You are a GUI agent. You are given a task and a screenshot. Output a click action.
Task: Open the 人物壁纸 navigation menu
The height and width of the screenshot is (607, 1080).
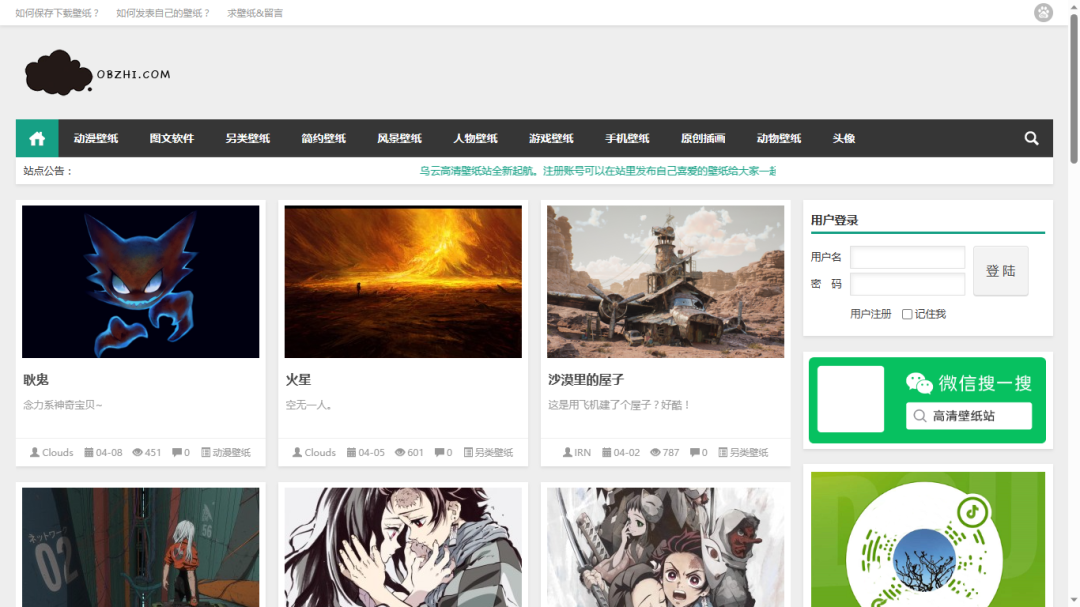point(475,138)
